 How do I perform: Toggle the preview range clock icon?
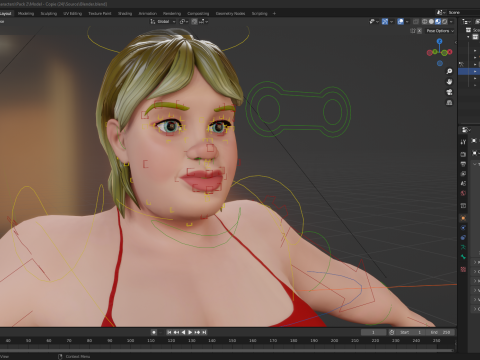392,332
